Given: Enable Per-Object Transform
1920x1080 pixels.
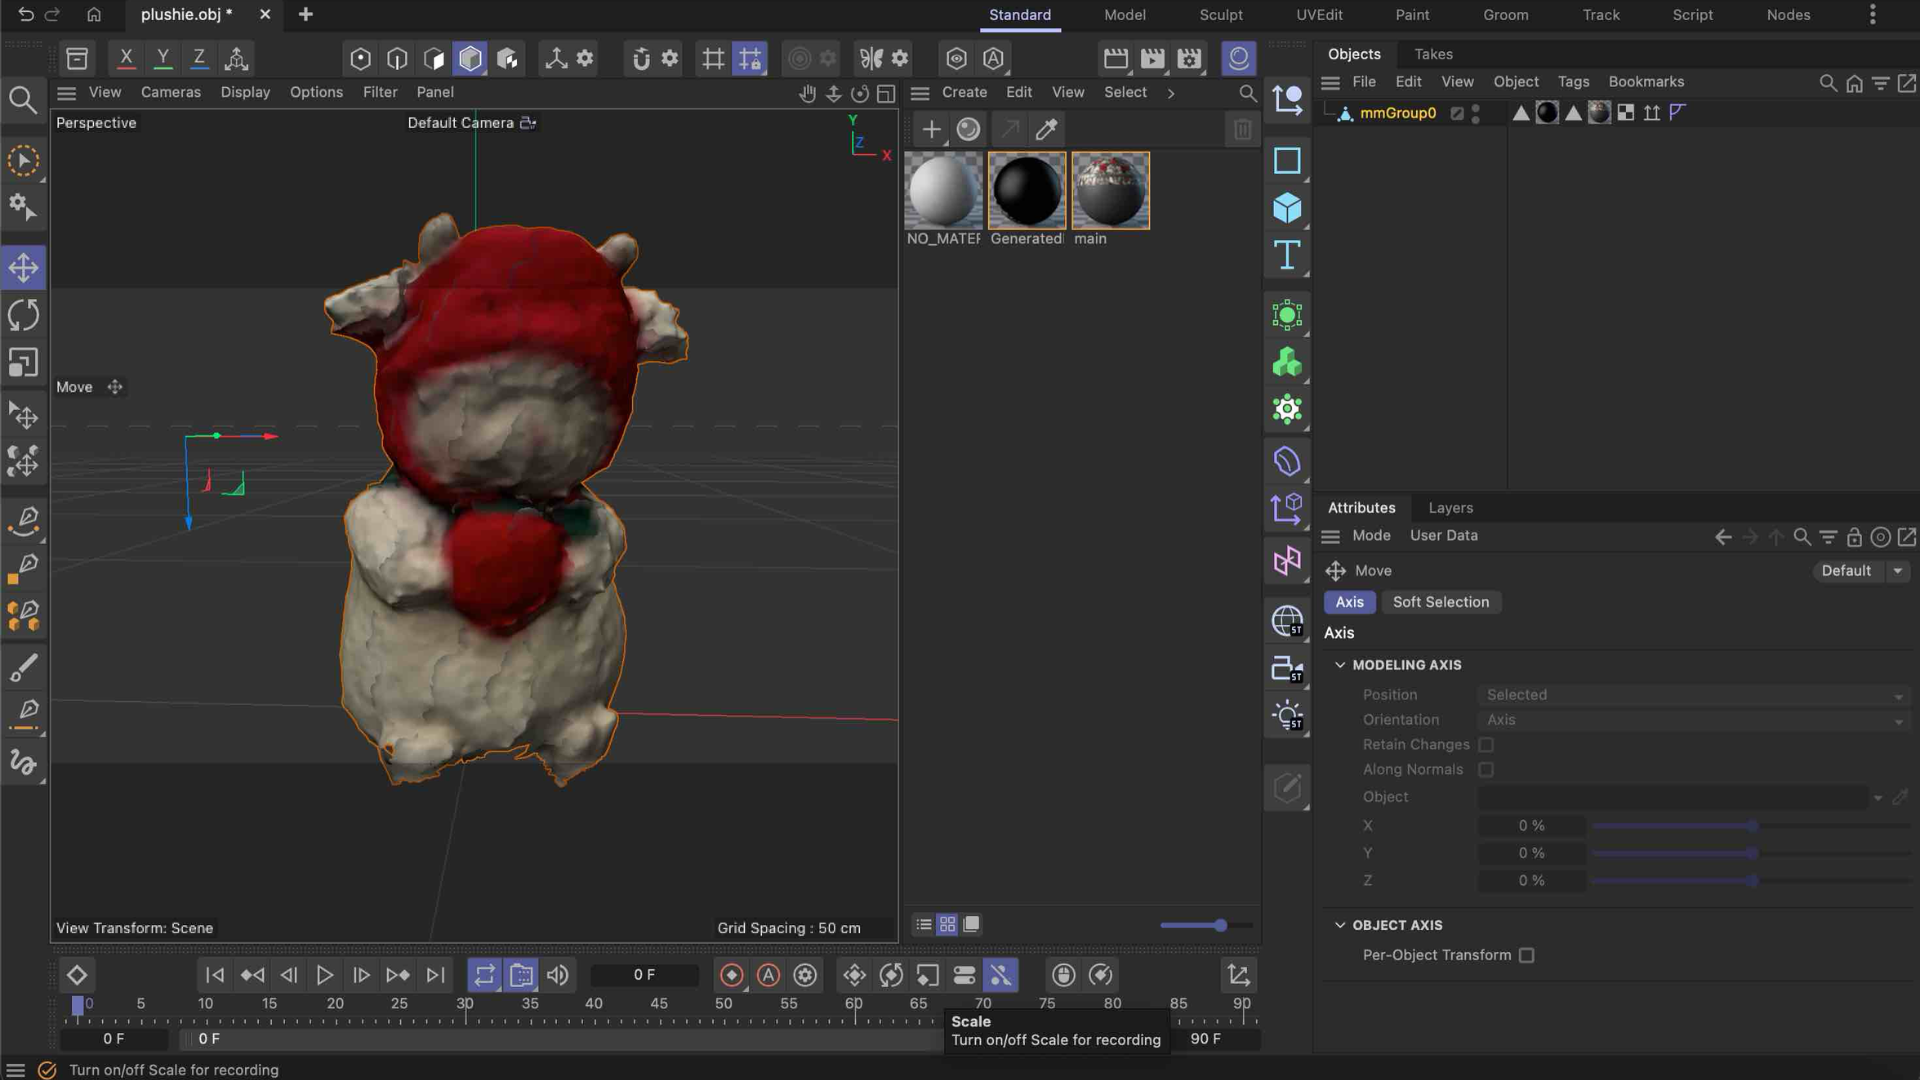Looking at the screenshot, I should (1525, 955).
